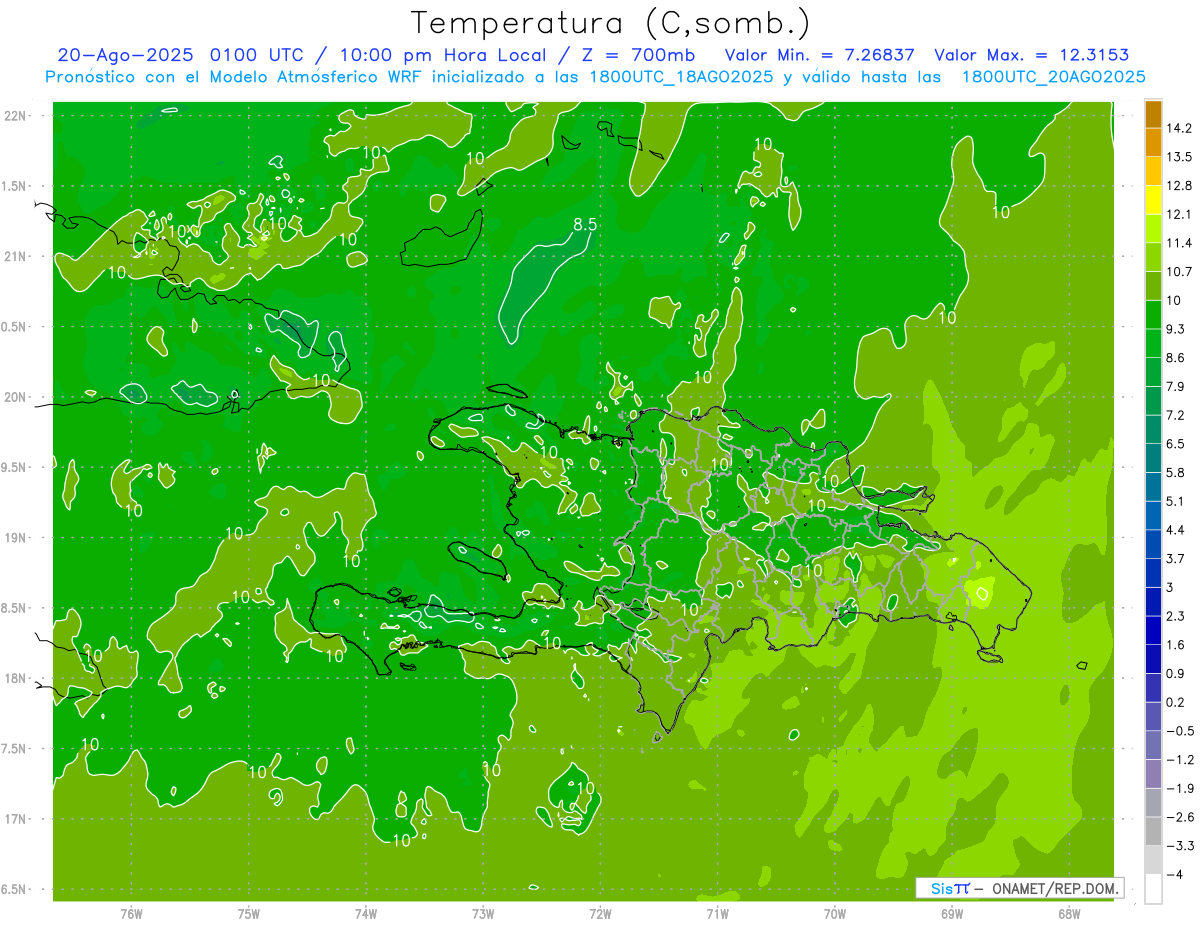This screenshot has height=927, width=1200.
Task: Click the '0.9' color scale label
Action: (x=1176, y=673)
